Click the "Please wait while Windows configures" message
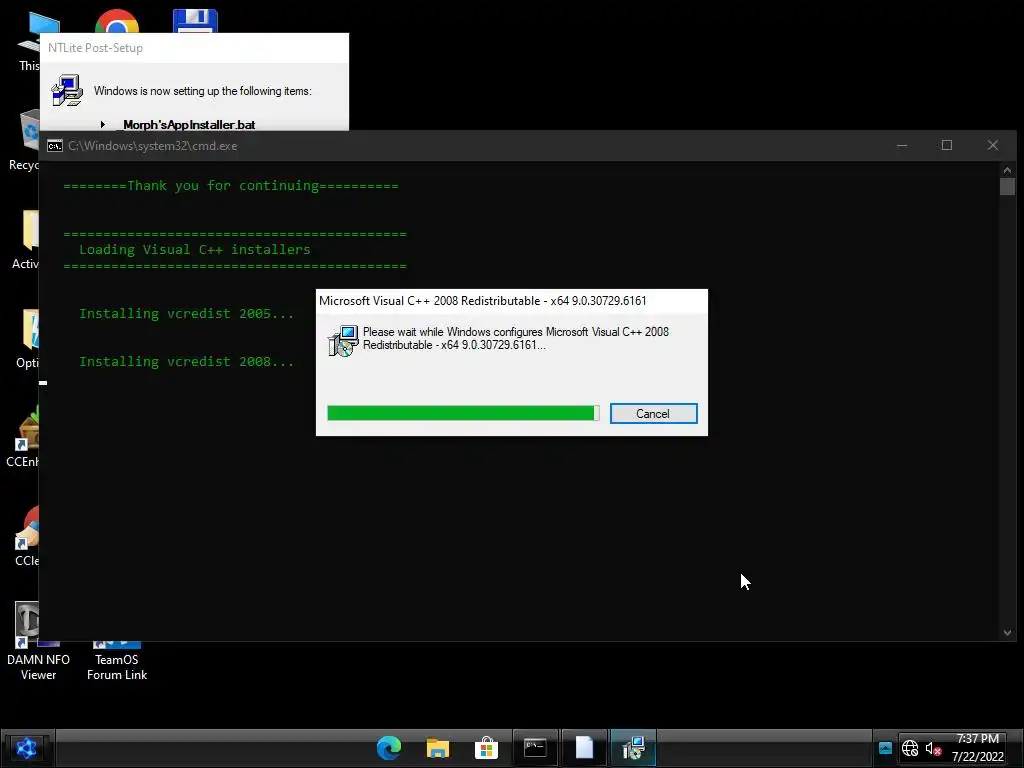 (x=515, y=338)
